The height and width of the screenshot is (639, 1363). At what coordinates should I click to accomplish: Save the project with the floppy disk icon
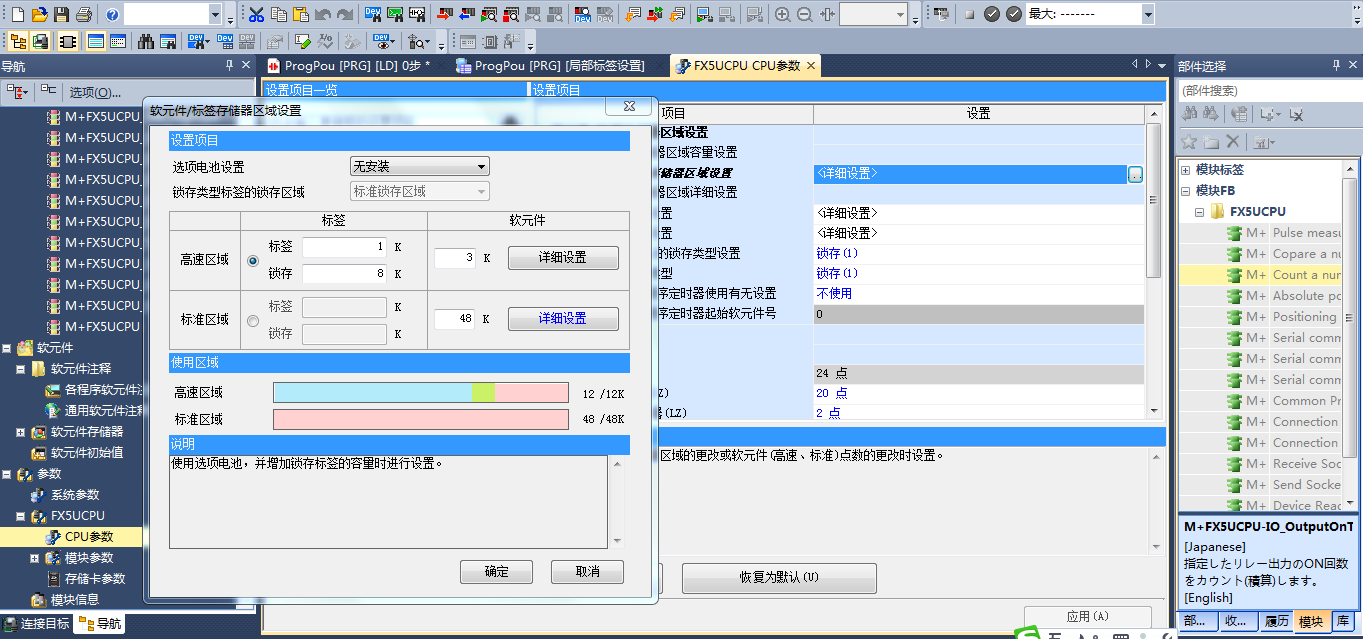[x=61, y=14]
